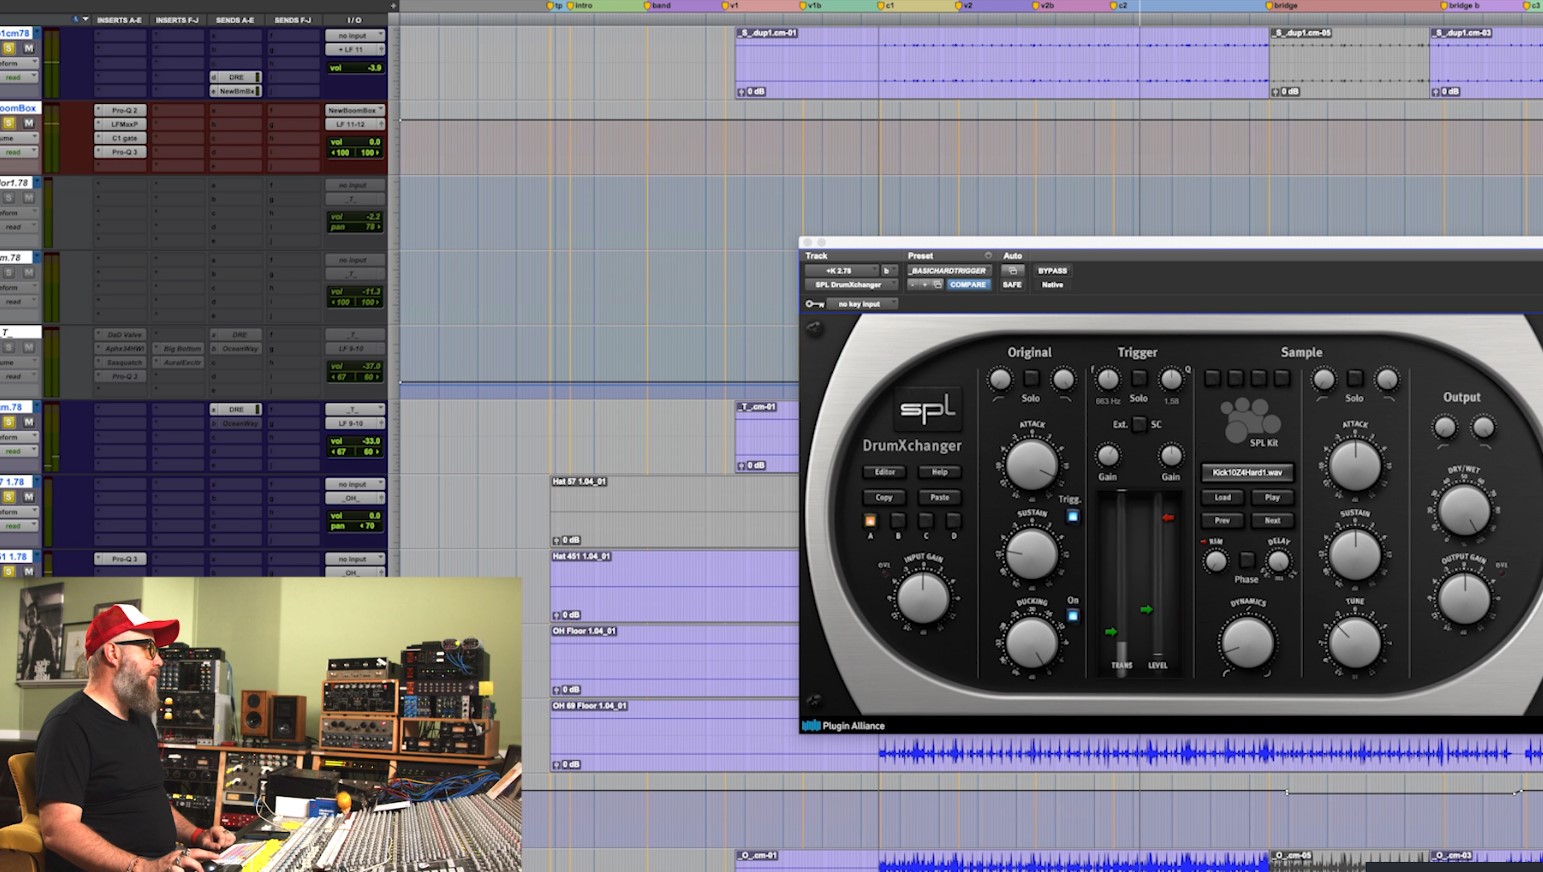Toggle Solo in the Sample section
This screenshot has width=1543, height=872.
click(1355, 378)
